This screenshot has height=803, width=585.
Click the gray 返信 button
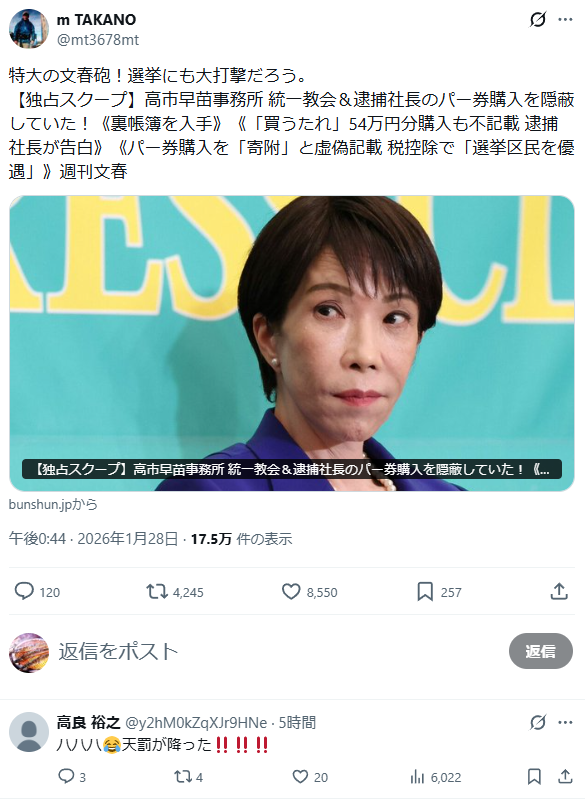point(540,651)
